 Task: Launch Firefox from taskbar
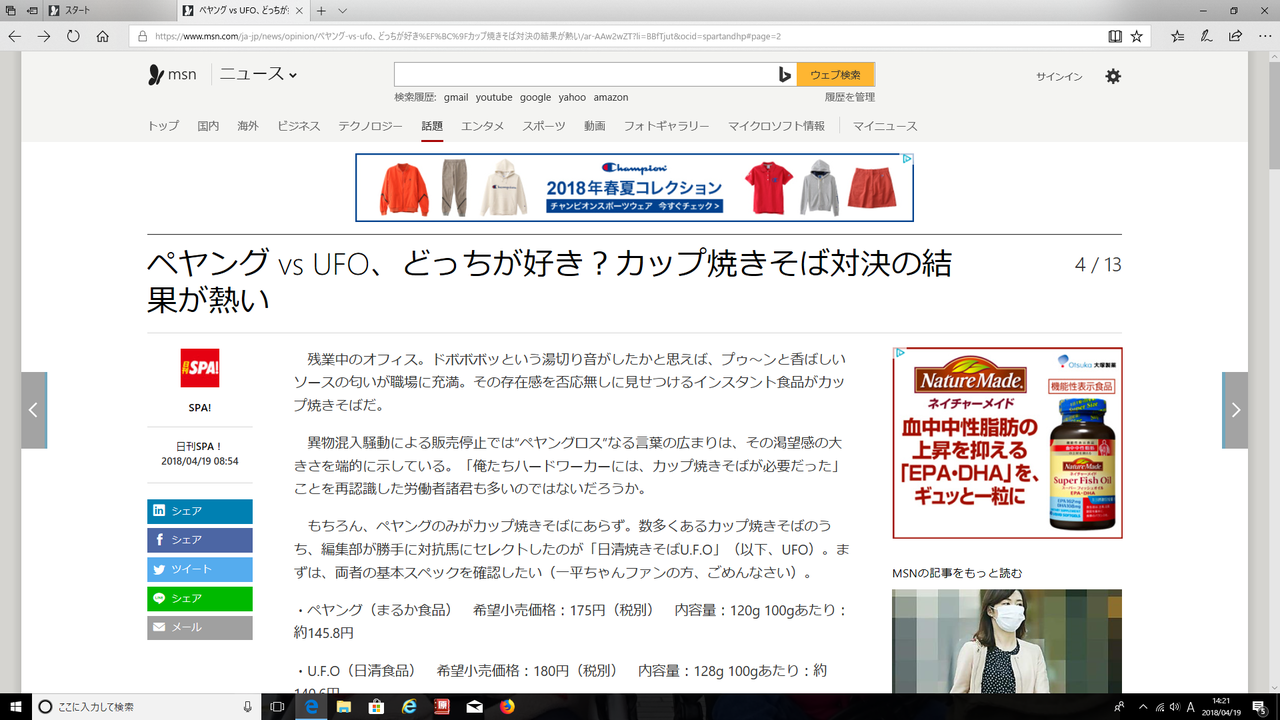(x=507, y=707)
